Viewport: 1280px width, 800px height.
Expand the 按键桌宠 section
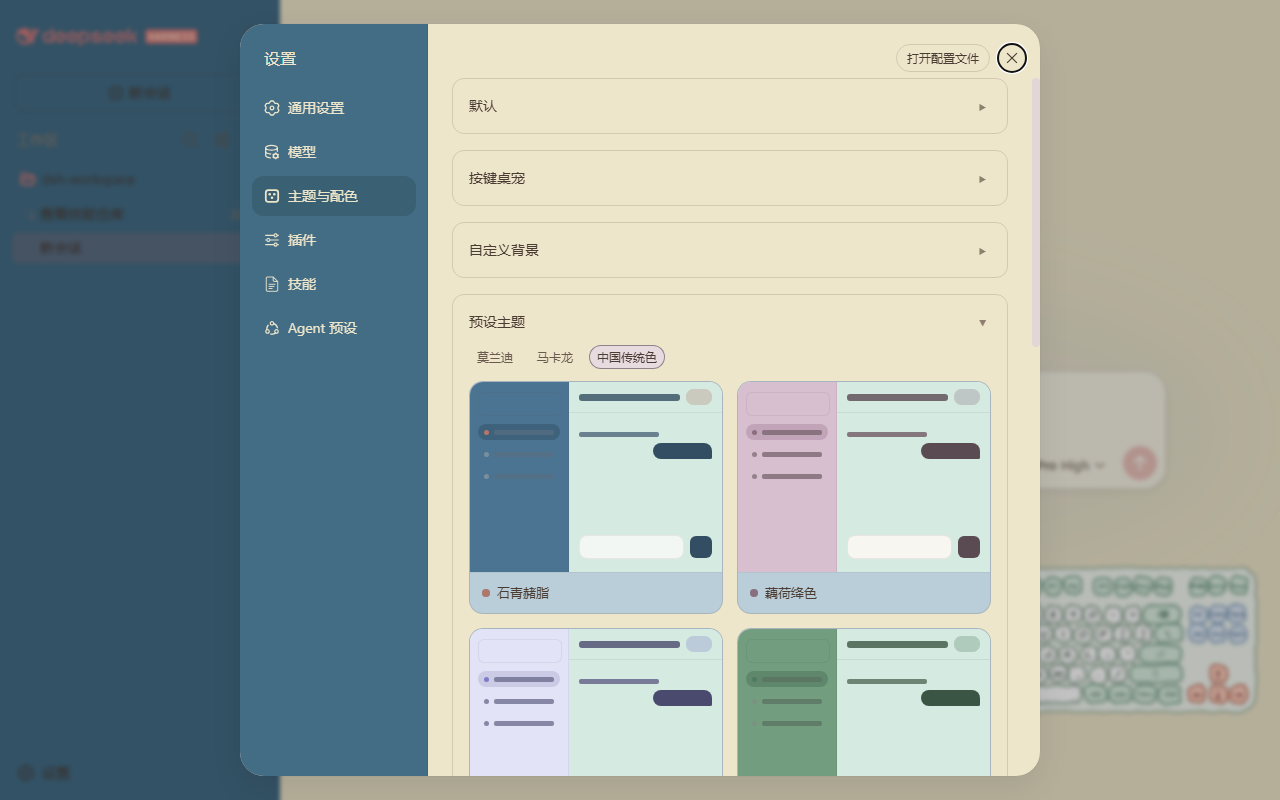coord(730,178)
